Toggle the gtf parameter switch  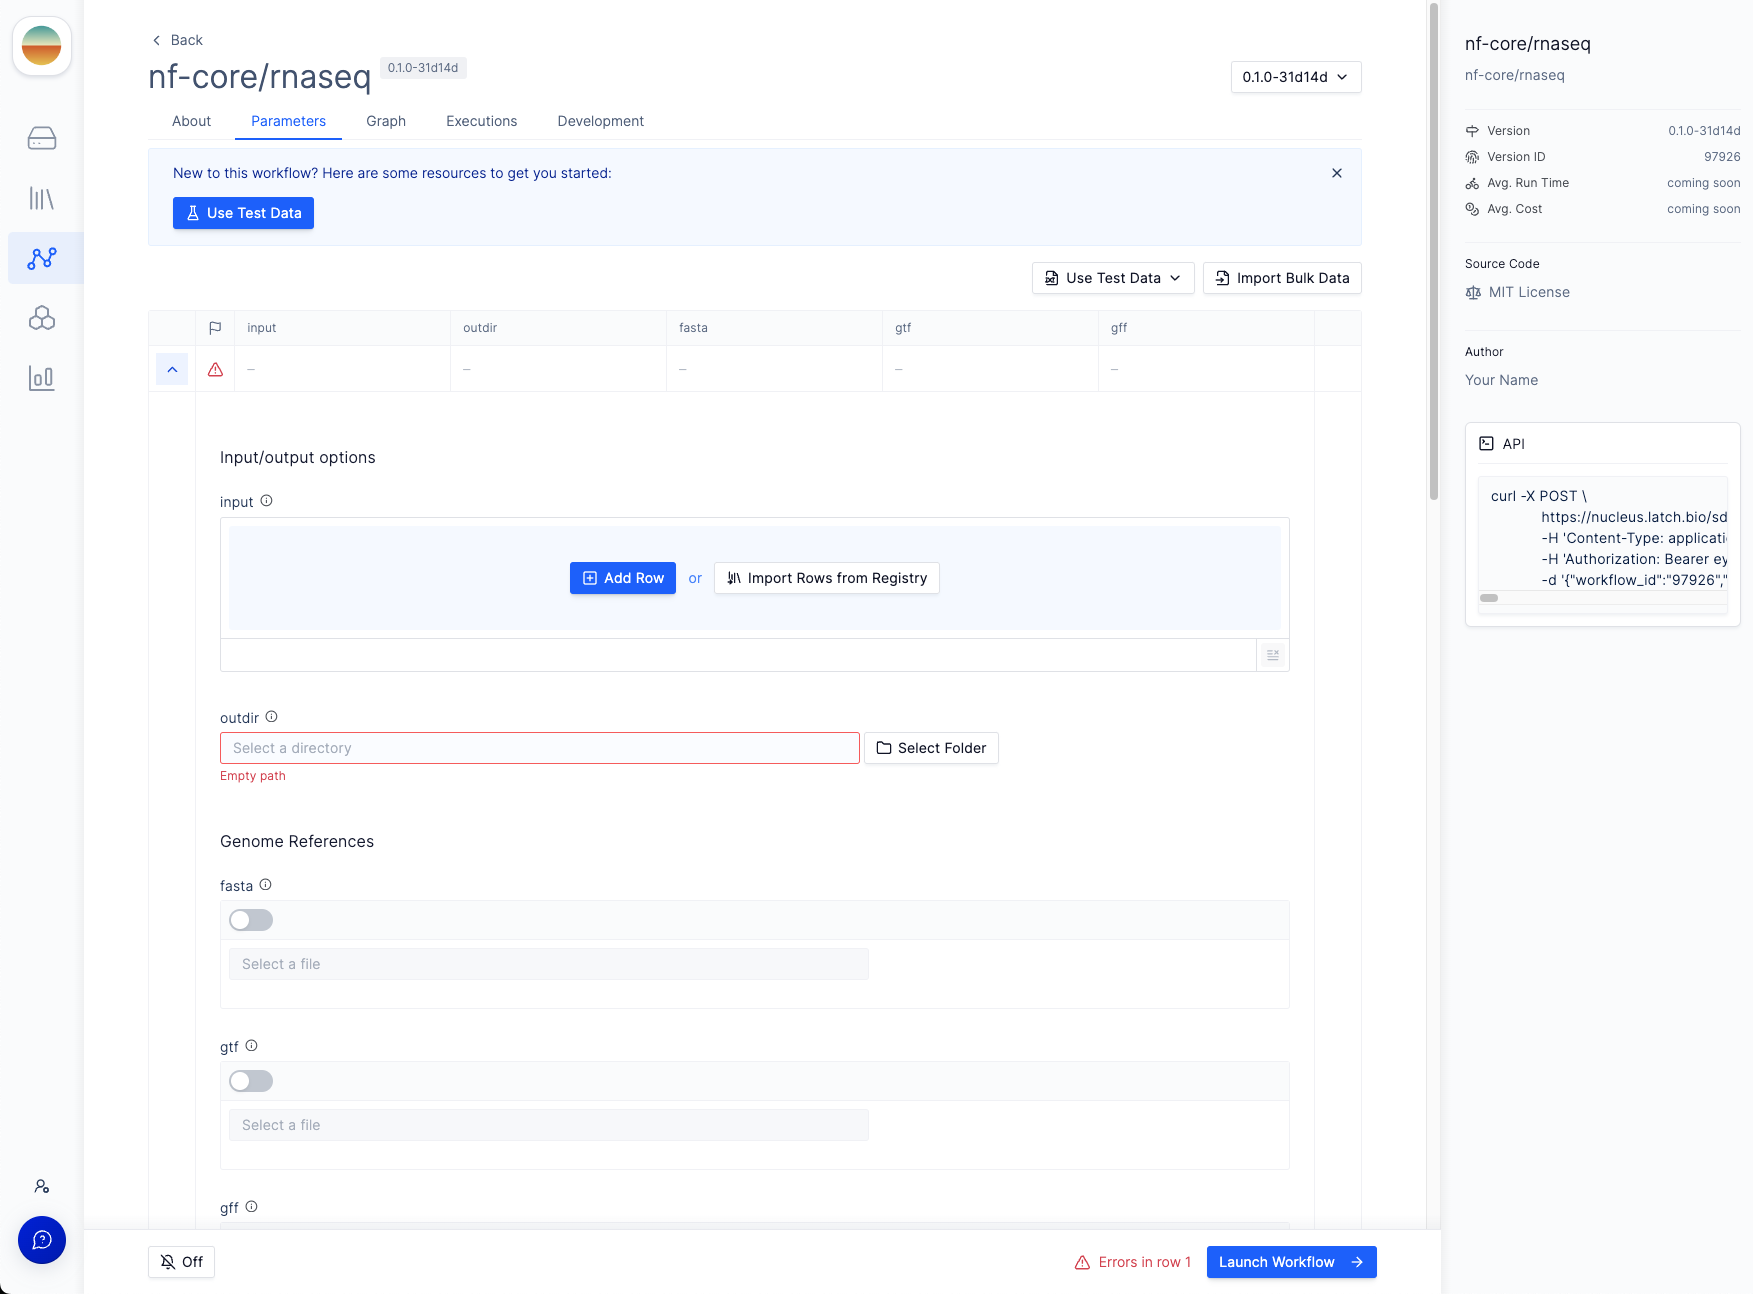[251, 1081]
